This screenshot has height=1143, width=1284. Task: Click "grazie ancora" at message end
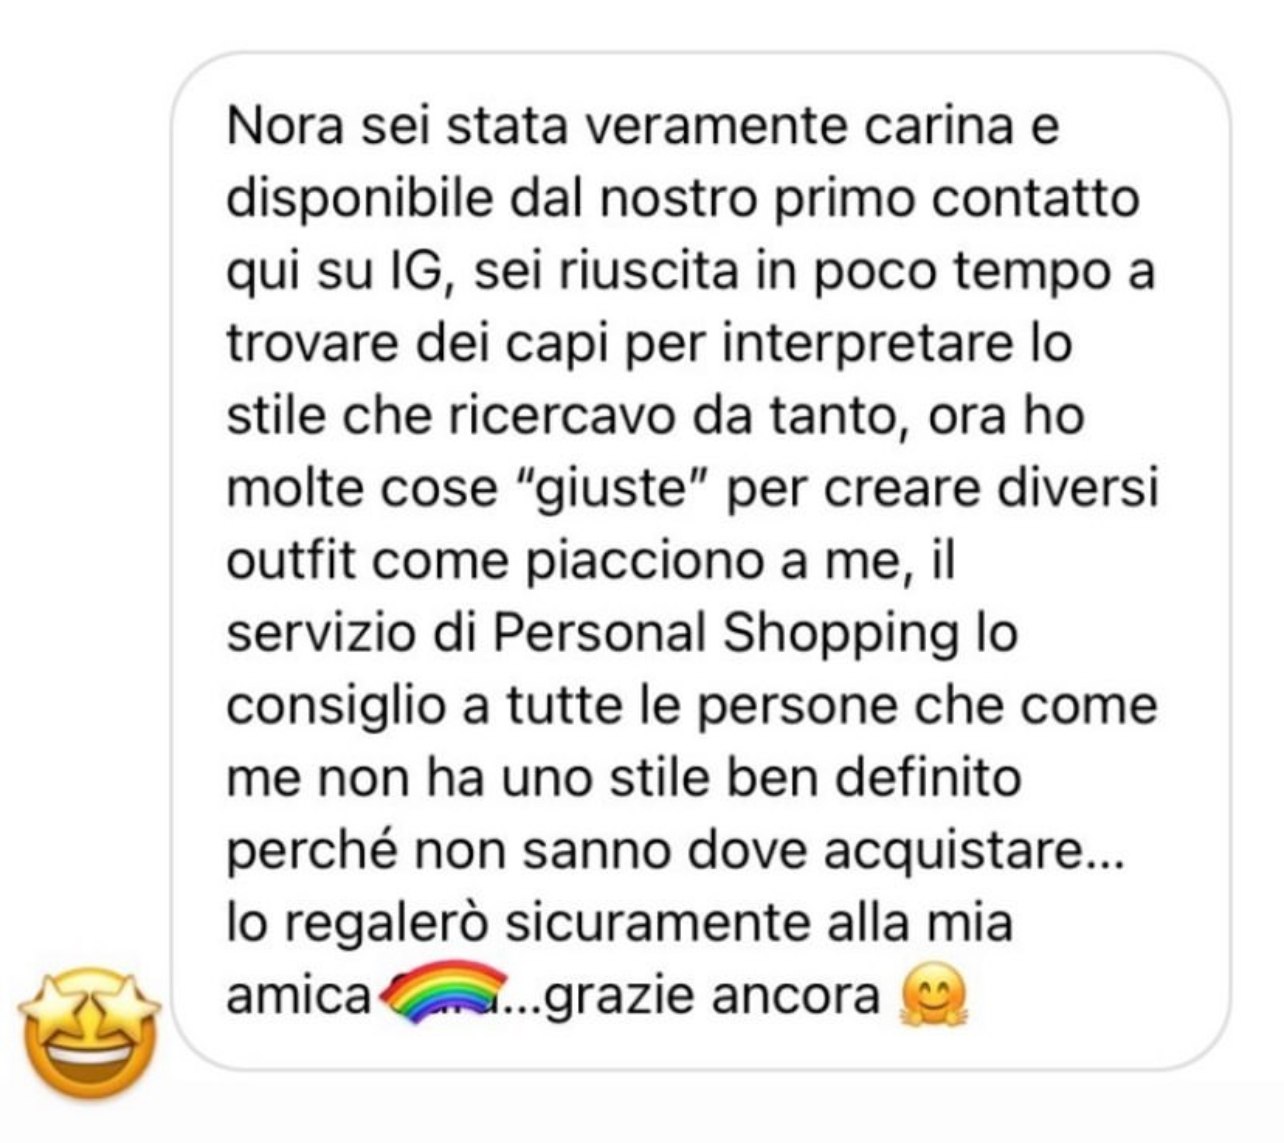(x=715, y=995)
